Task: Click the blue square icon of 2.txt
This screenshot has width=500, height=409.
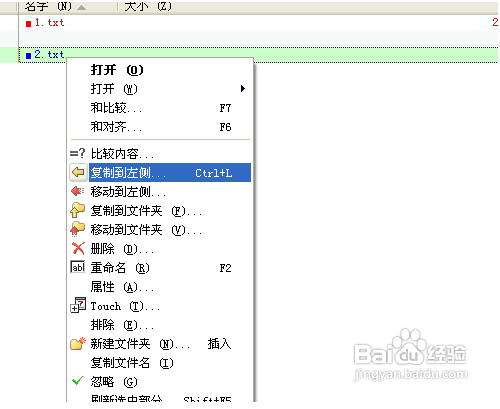Action: (x=28, y=55)
